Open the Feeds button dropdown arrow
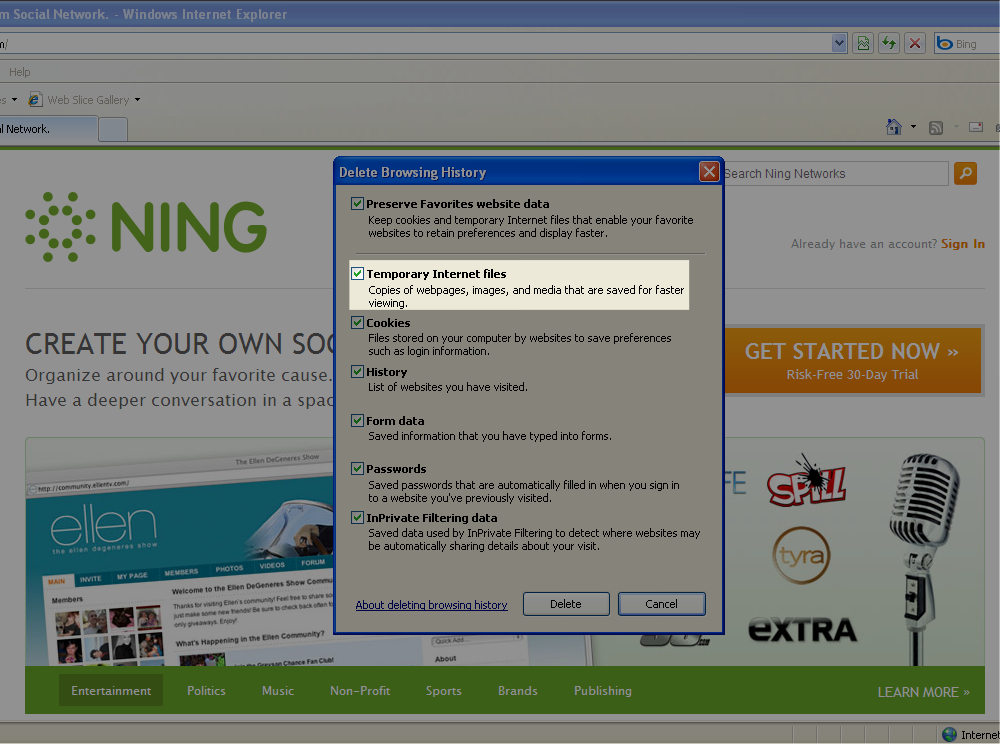 tap(956, 127)
